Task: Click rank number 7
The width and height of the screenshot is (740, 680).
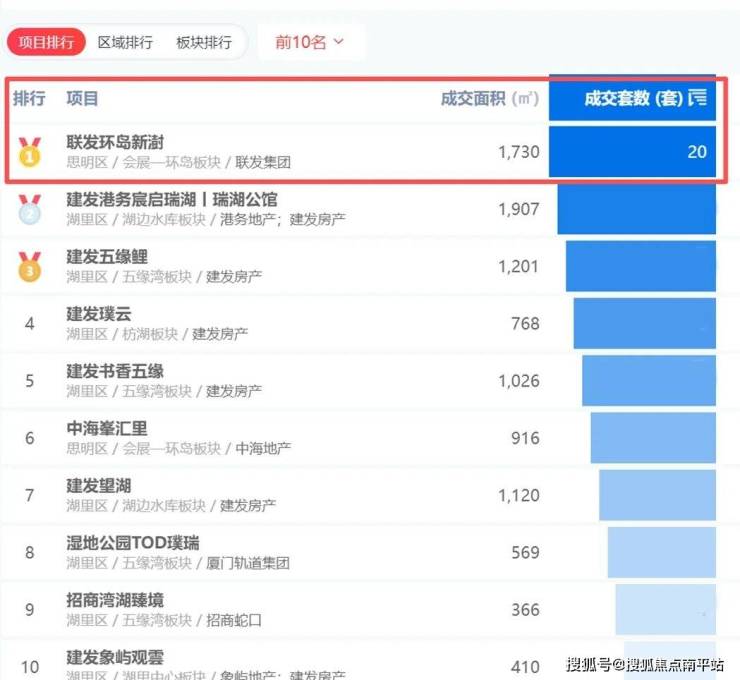Action: tap(29, 495)
